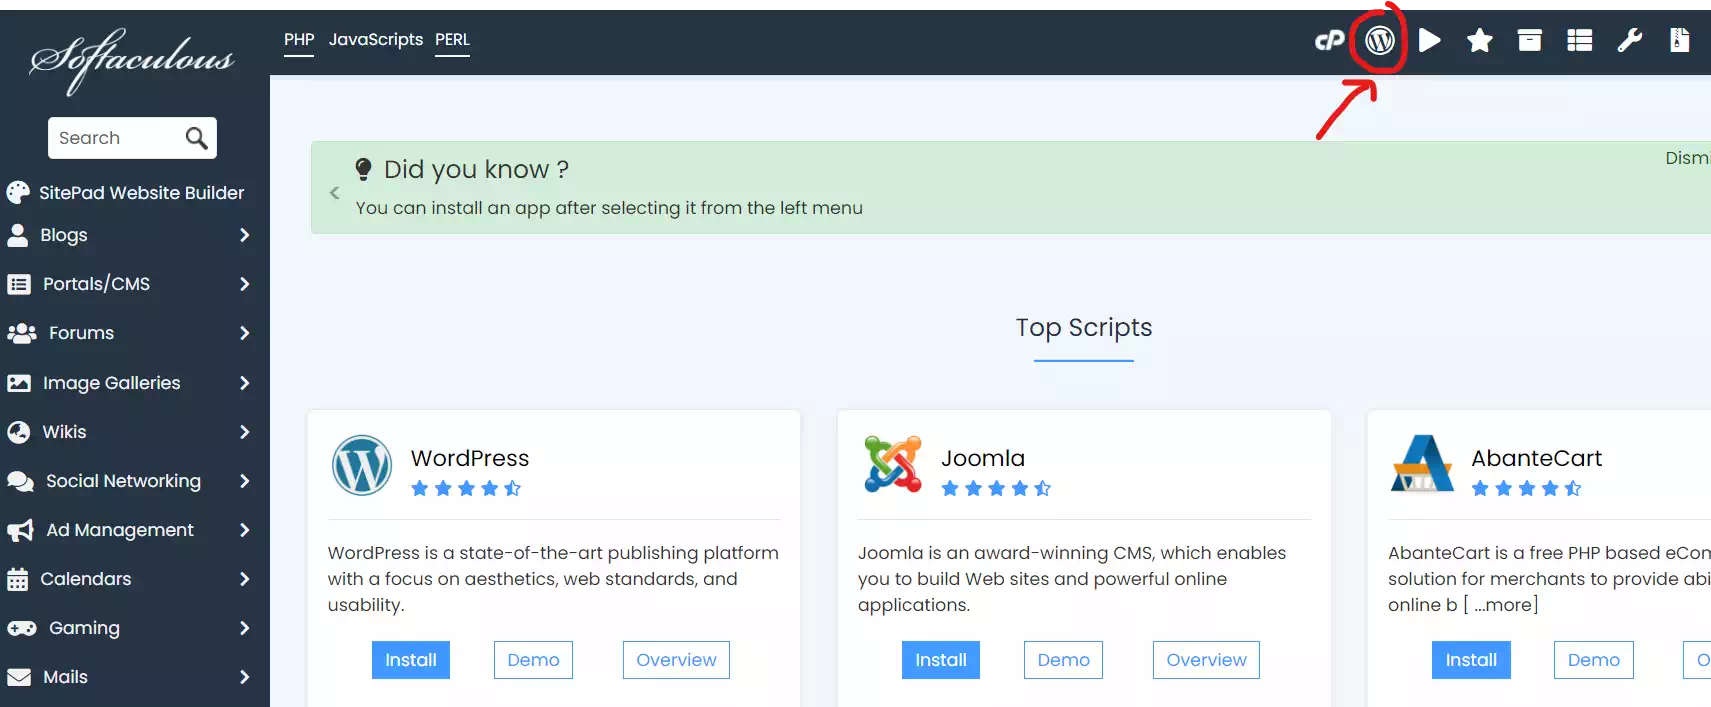This screenshot has height=707, width=1711.
Task: Switch to the PERL scripts tab
Action: [x=452, y=40]
